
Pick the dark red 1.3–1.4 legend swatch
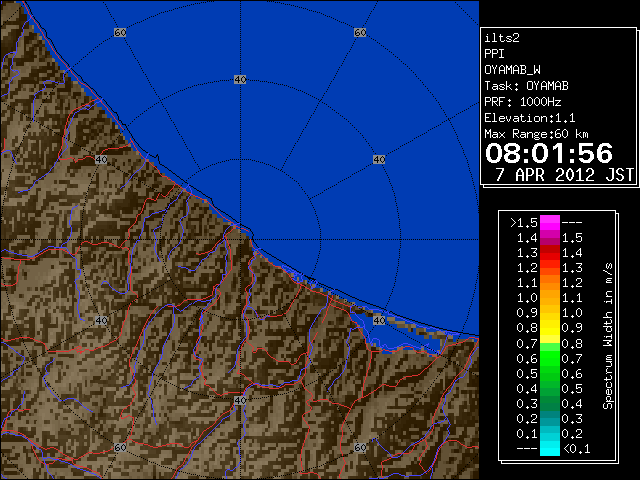coord(550,253)
